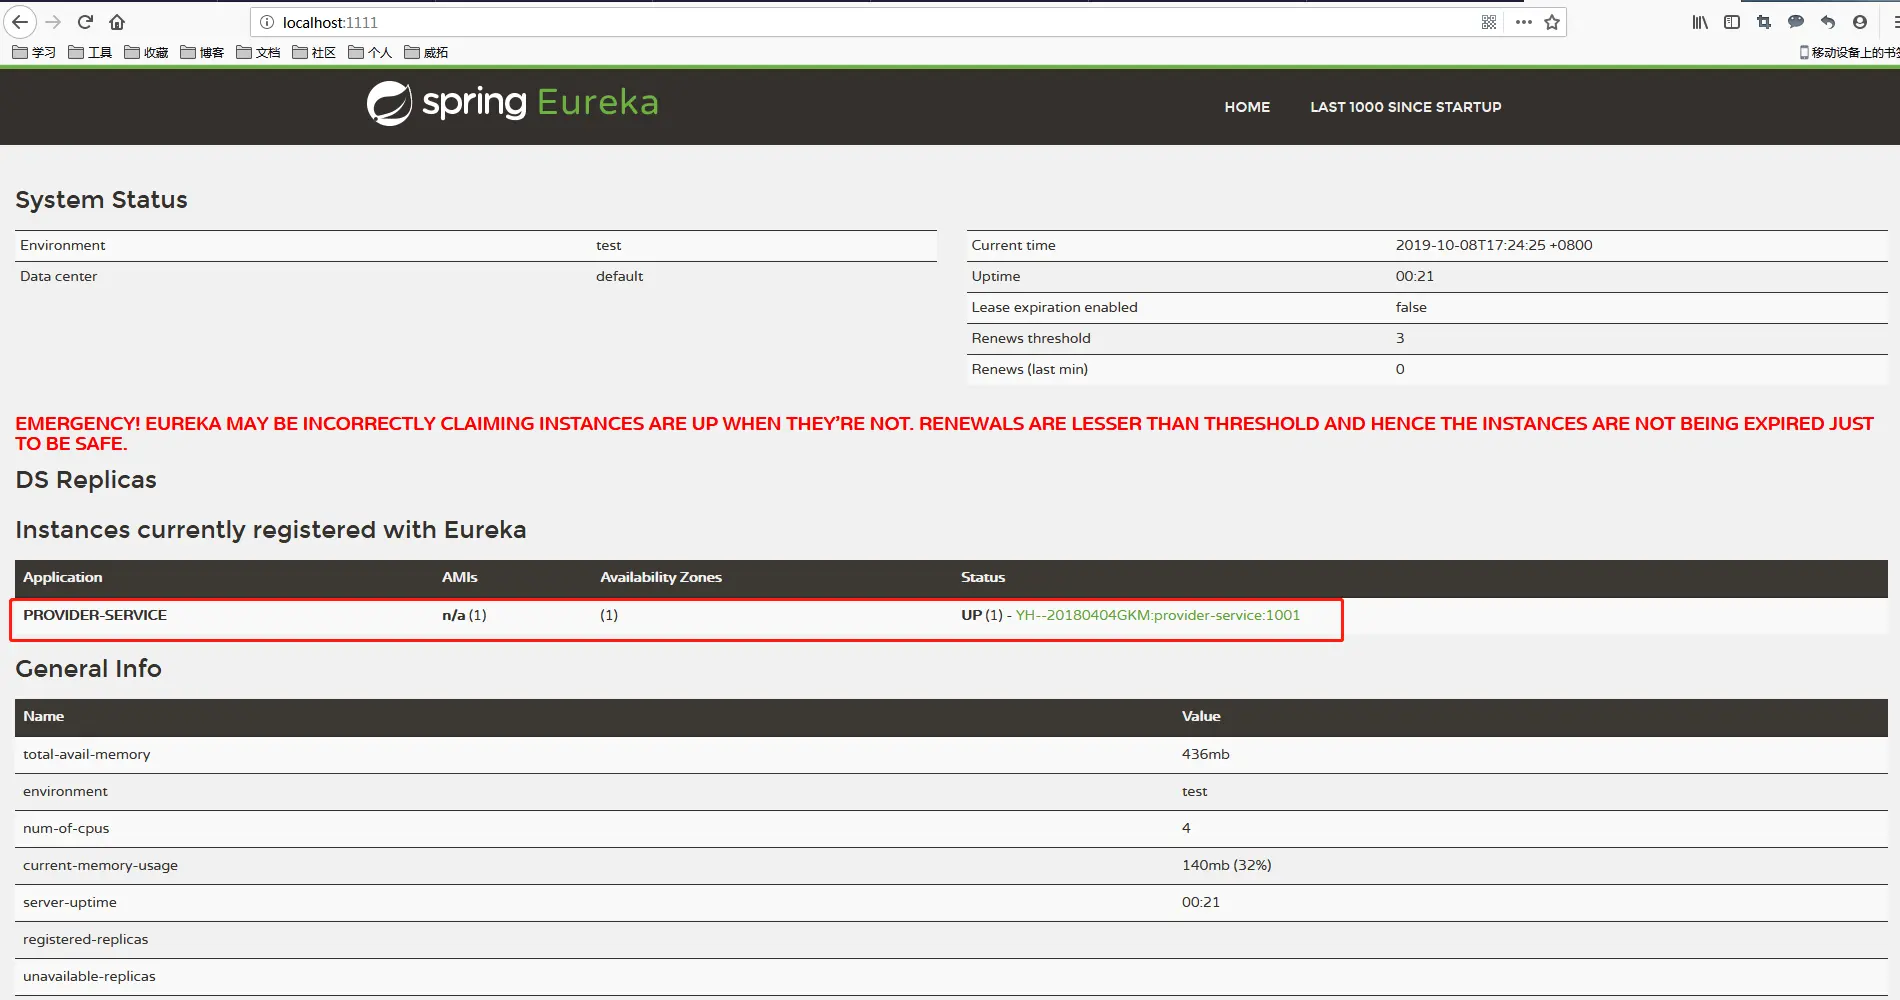Click the Uptime label in System Status
Viewport: 1900px width, 1000px height.
pos(996,276)
